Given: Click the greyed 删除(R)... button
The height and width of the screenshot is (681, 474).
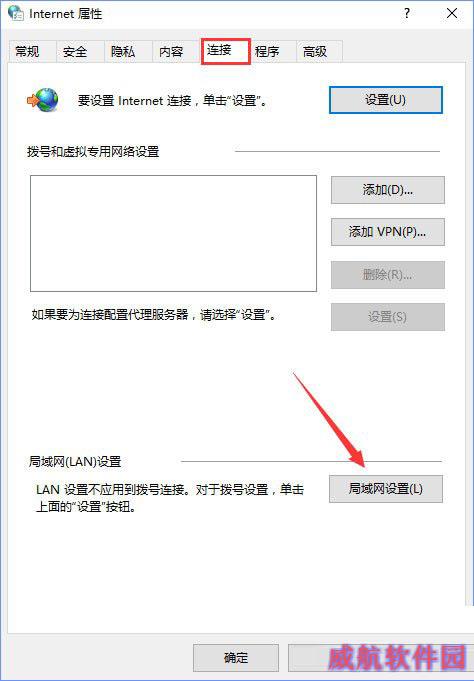Looking at the screenshot, I should 388,274.
